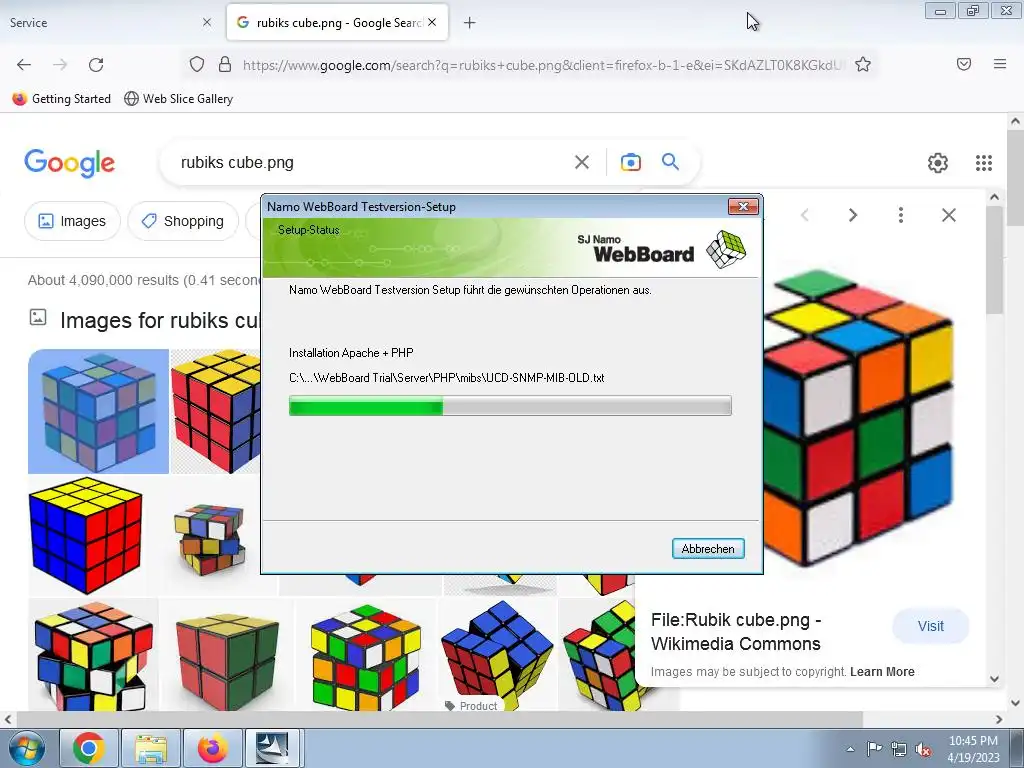Click the padlock site info icon

pos(225,64)
